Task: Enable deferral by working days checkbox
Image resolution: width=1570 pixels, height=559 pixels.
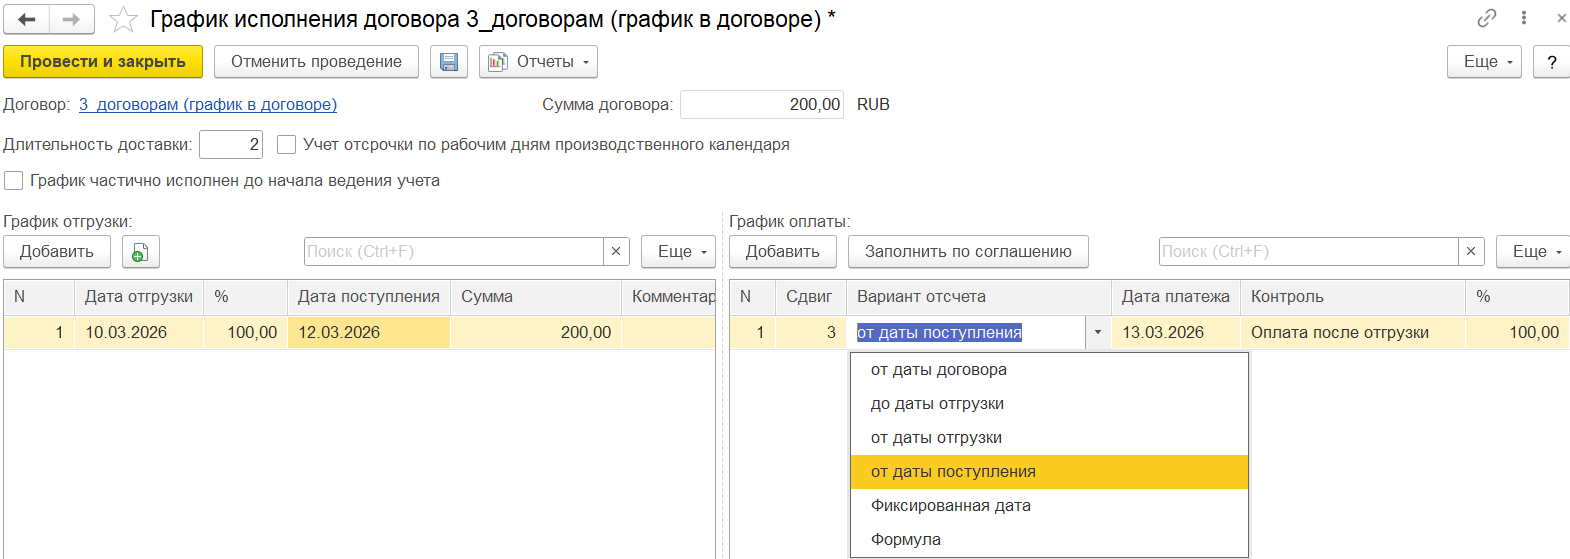Action: click(x=286, y=145)
